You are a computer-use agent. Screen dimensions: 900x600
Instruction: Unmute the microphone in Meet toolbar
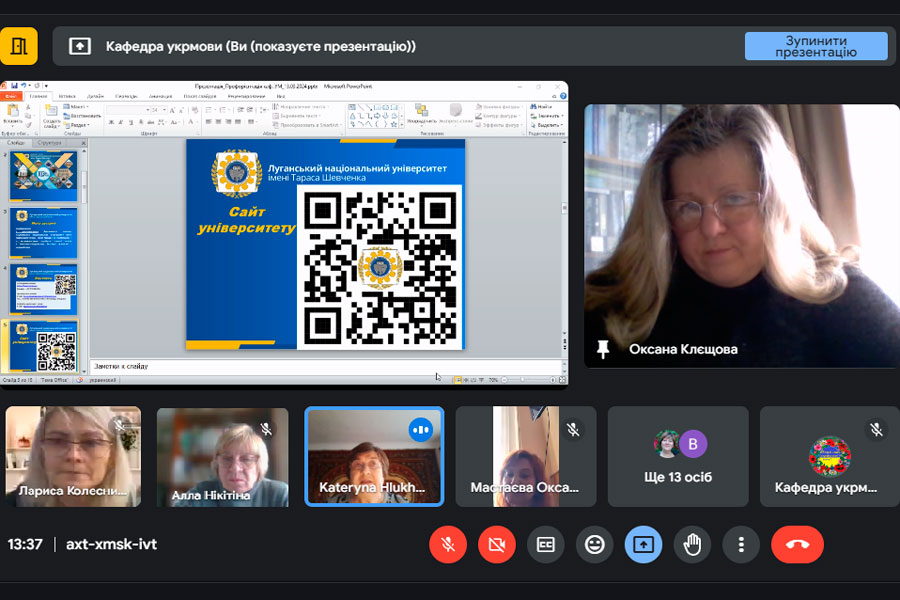[x=448, y=544]
